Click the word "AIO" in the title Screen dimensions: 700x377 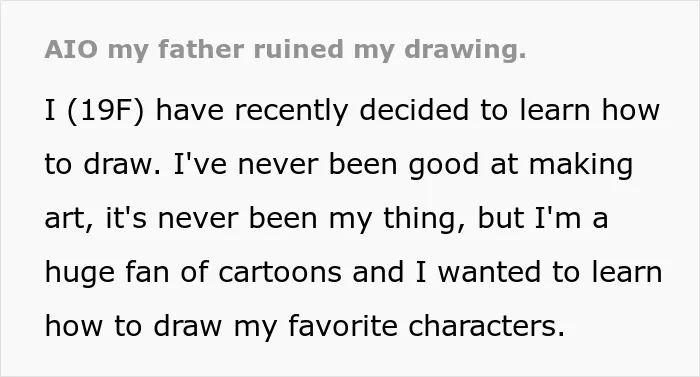point(71,49)
